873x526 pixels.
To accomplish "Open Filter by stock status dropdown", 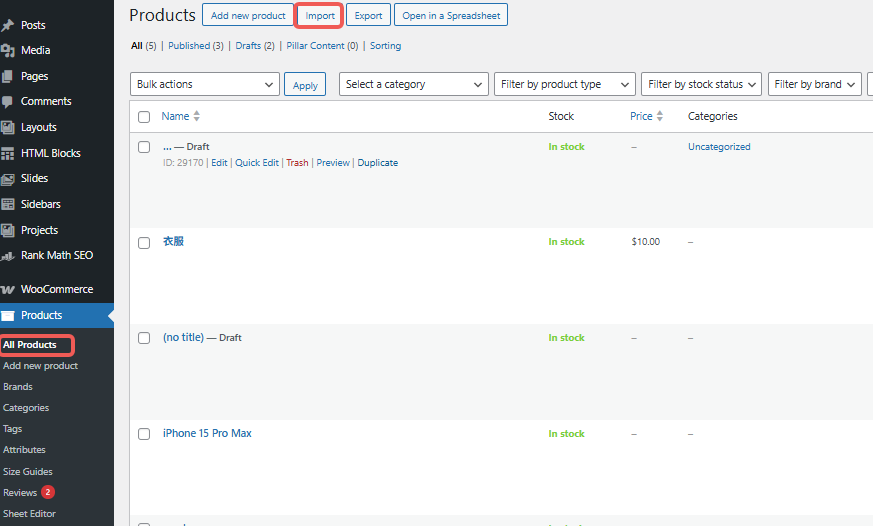I will click(701, 85).
